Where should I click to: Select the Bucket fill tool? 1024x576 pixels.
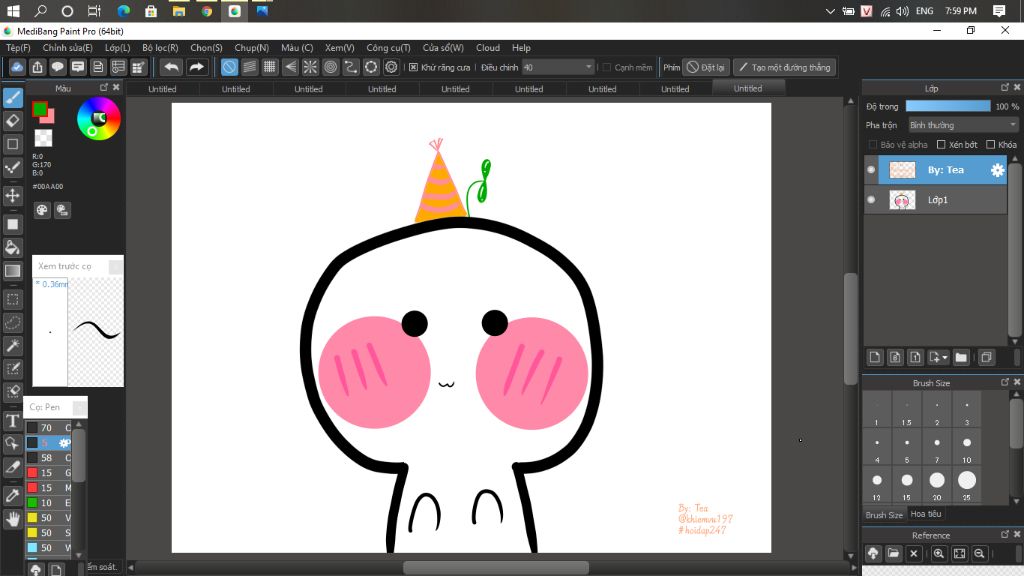click(x=13, y=248)
